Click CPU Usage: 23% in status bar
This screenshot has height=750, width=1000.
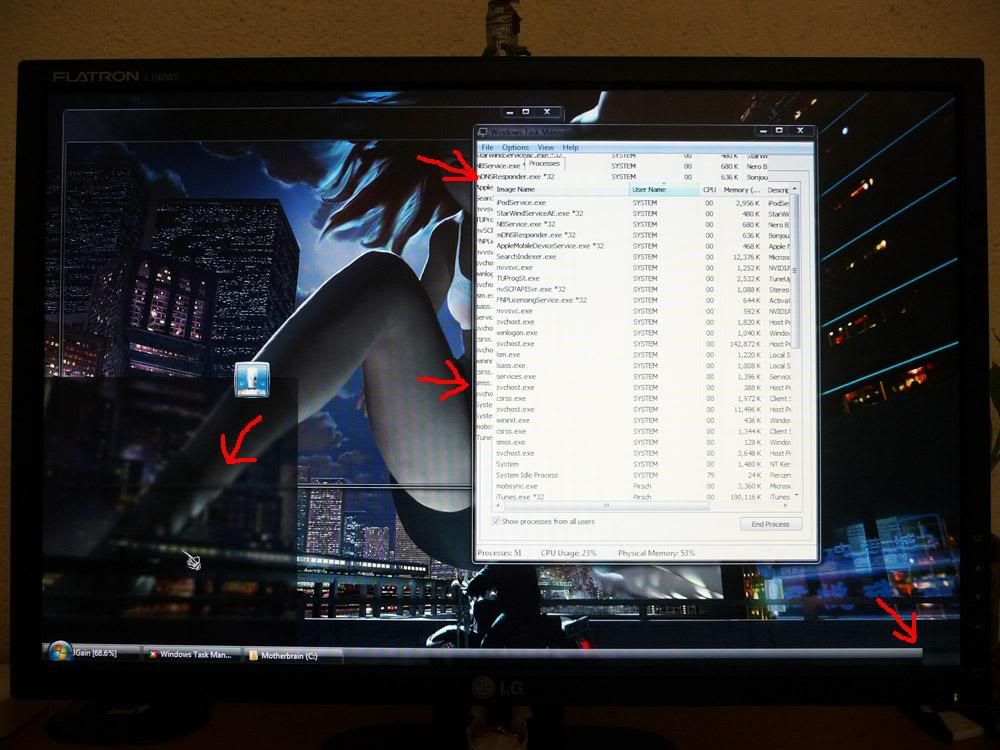click(x=568, y=553)
